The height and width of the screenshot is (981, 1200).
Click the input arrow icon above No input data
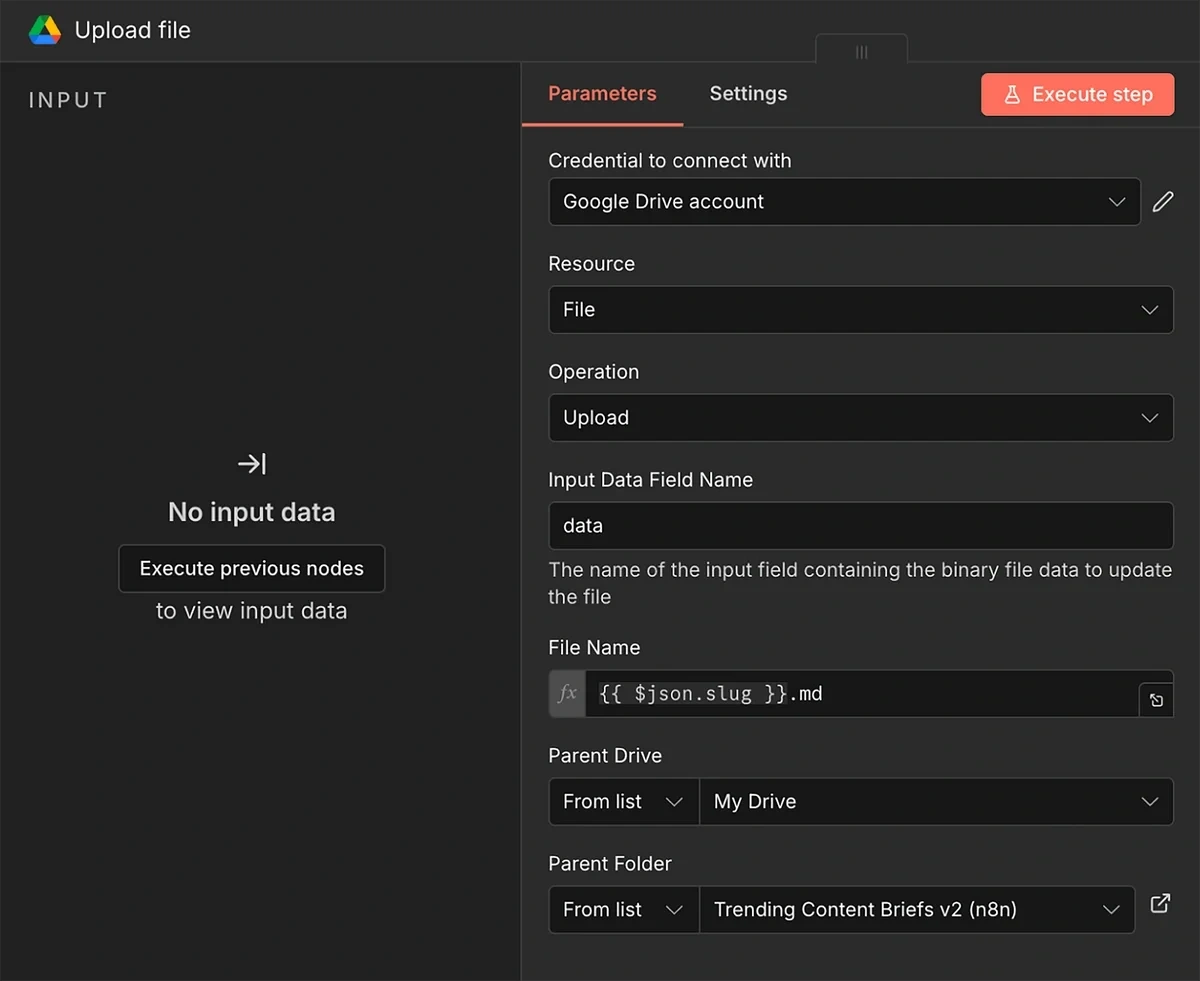251,463
